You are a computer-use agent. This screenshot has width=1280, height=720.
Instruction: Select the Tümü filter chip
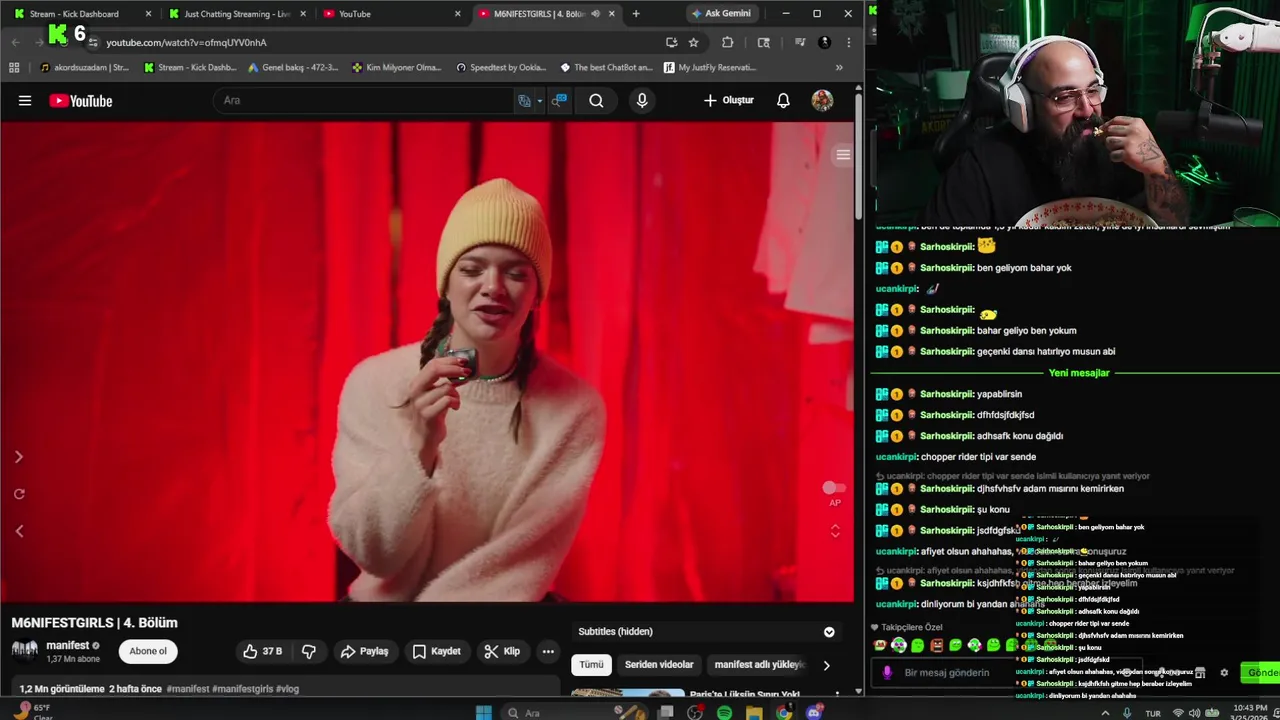[591, 664]
